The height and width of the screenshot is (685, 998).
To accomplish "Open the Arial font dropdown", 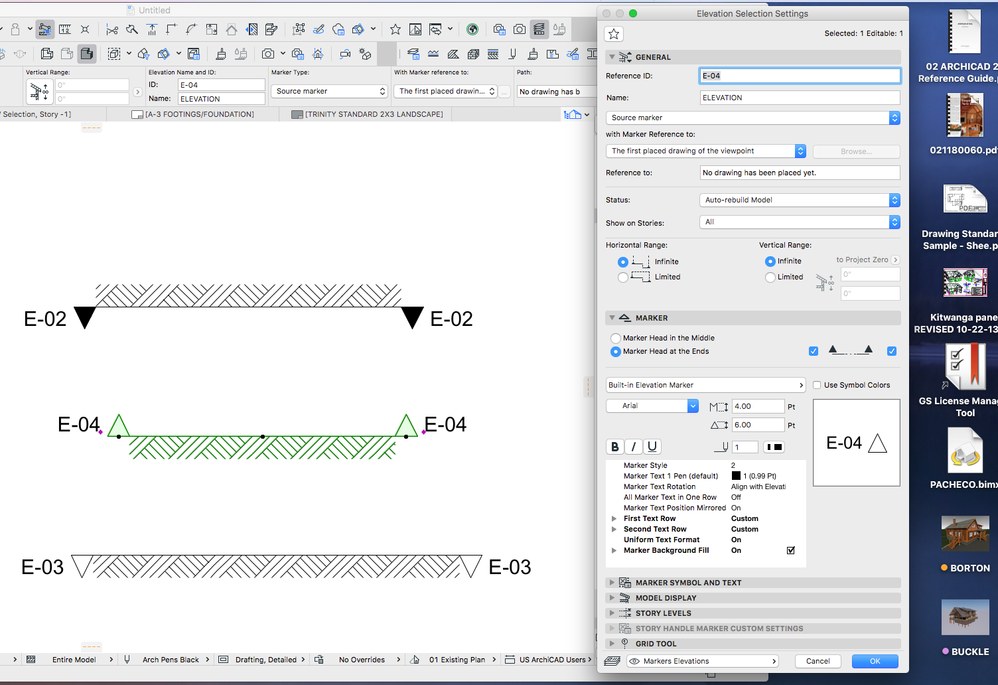I will (652, 406).
